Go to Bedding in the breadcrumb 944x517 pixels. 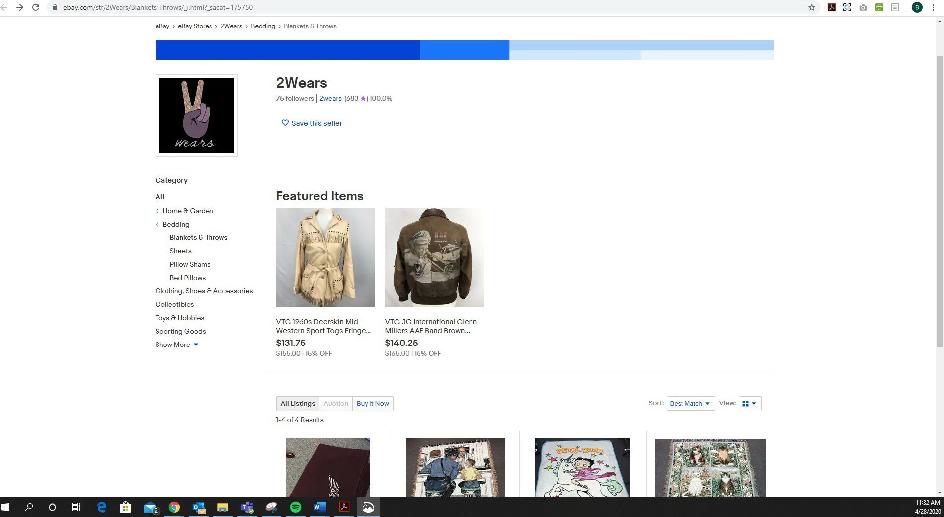(262, 26)
